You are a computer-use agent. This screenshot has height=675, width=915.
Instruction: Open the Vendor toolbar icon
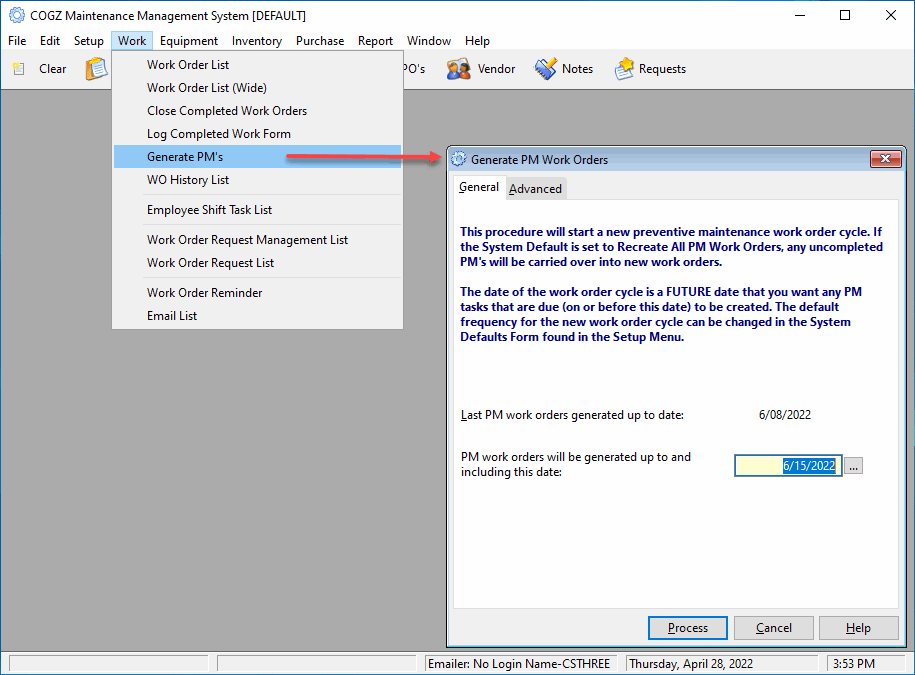pyautogui.click(x=459, y=69)
